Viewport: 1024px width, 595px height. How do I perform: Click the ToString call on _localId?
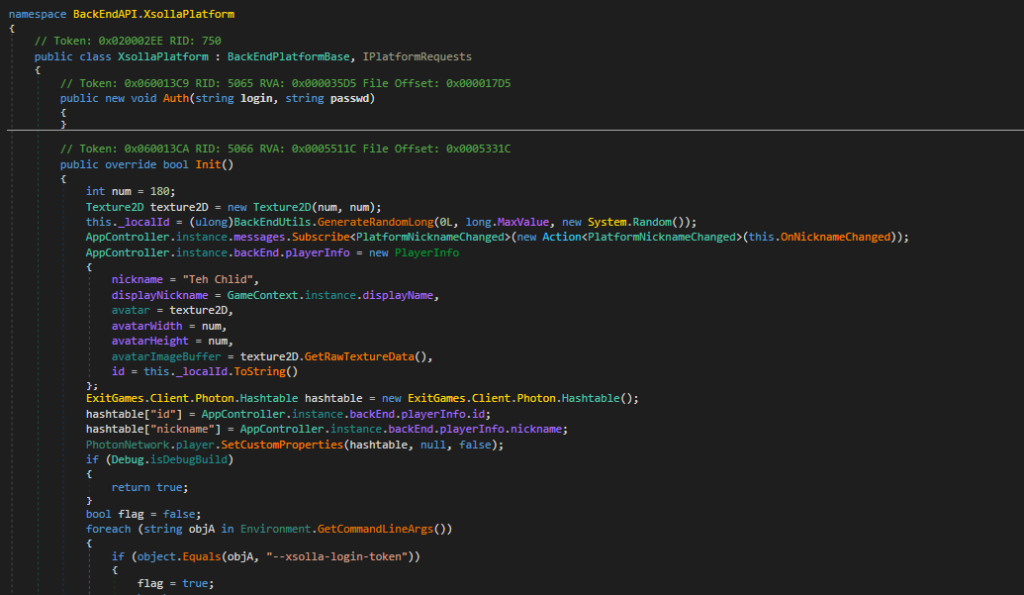point(259,371)
